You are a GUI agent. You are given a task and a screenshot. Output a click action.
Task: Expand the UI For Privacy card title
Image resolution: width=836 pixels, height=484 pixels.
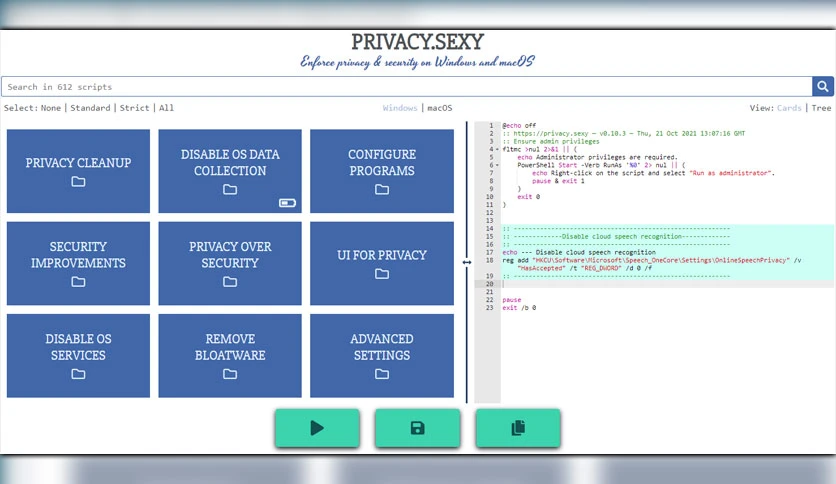pyautogui.click(x=382, y=255)
